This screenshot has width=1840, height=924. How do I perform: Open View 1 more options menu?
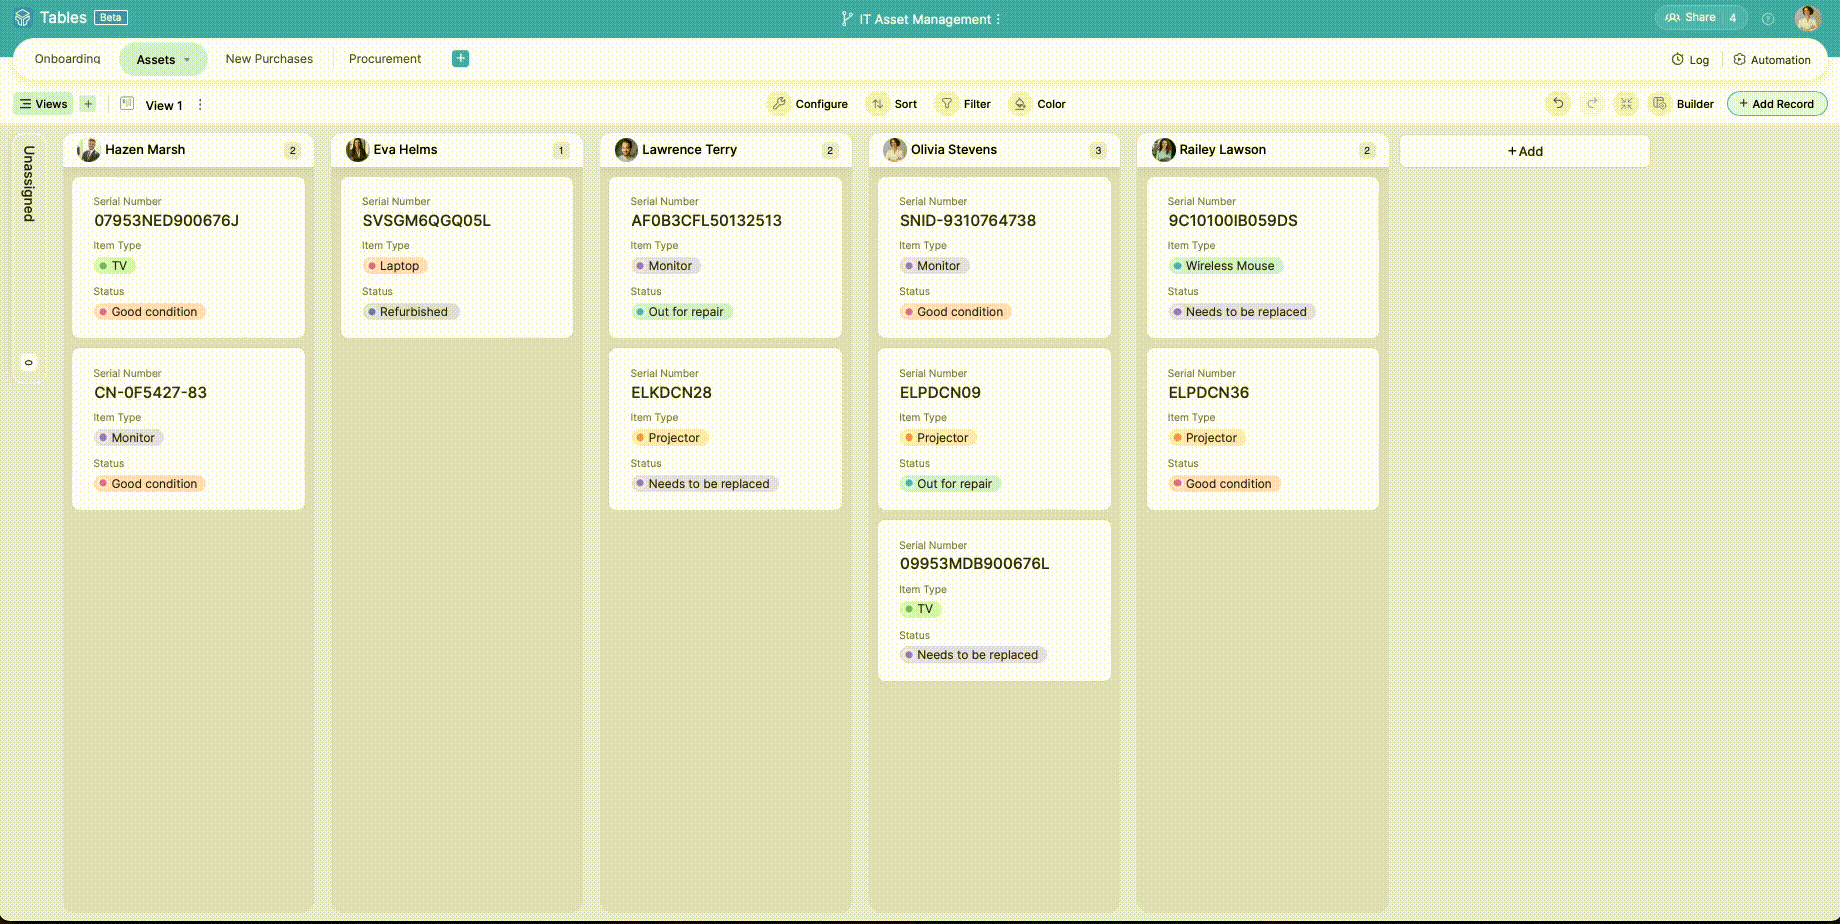200,104
